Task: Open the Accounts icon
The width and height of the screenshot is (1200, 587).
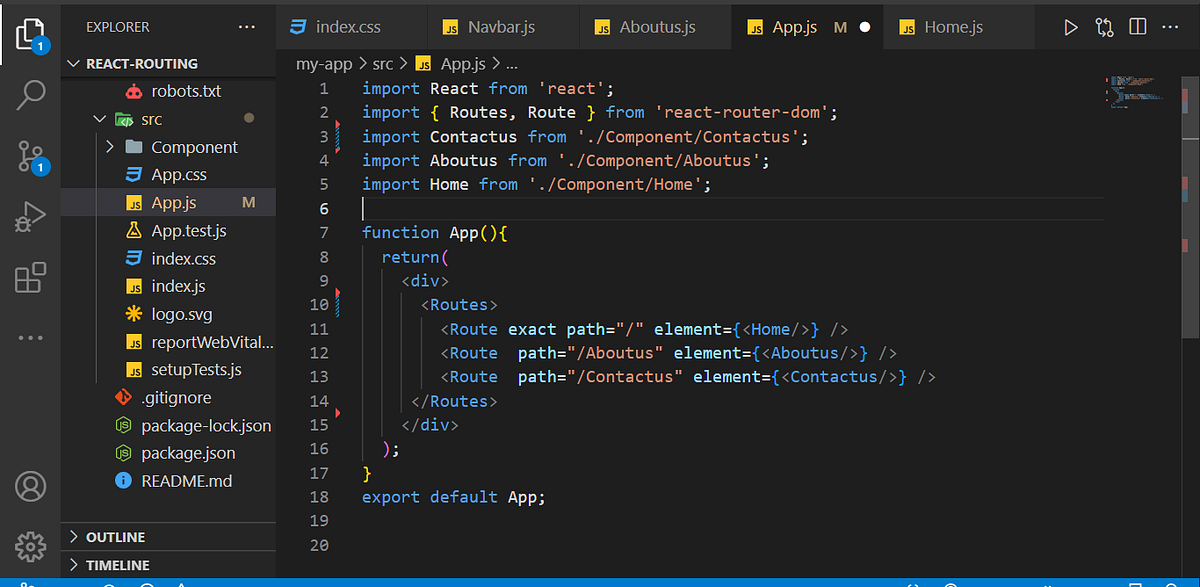Action: click(x=30, y=486)
